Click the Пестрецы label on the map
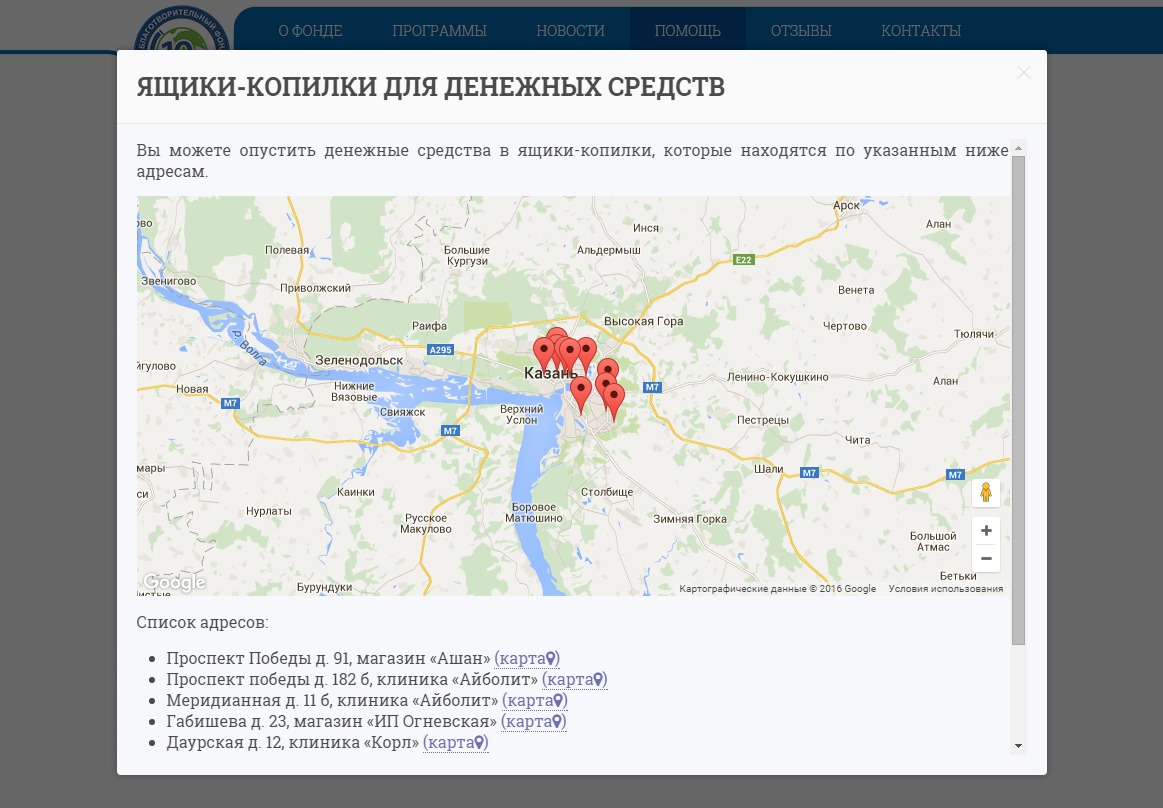This screenshot has height=808, width=1163. click(762, 420)
